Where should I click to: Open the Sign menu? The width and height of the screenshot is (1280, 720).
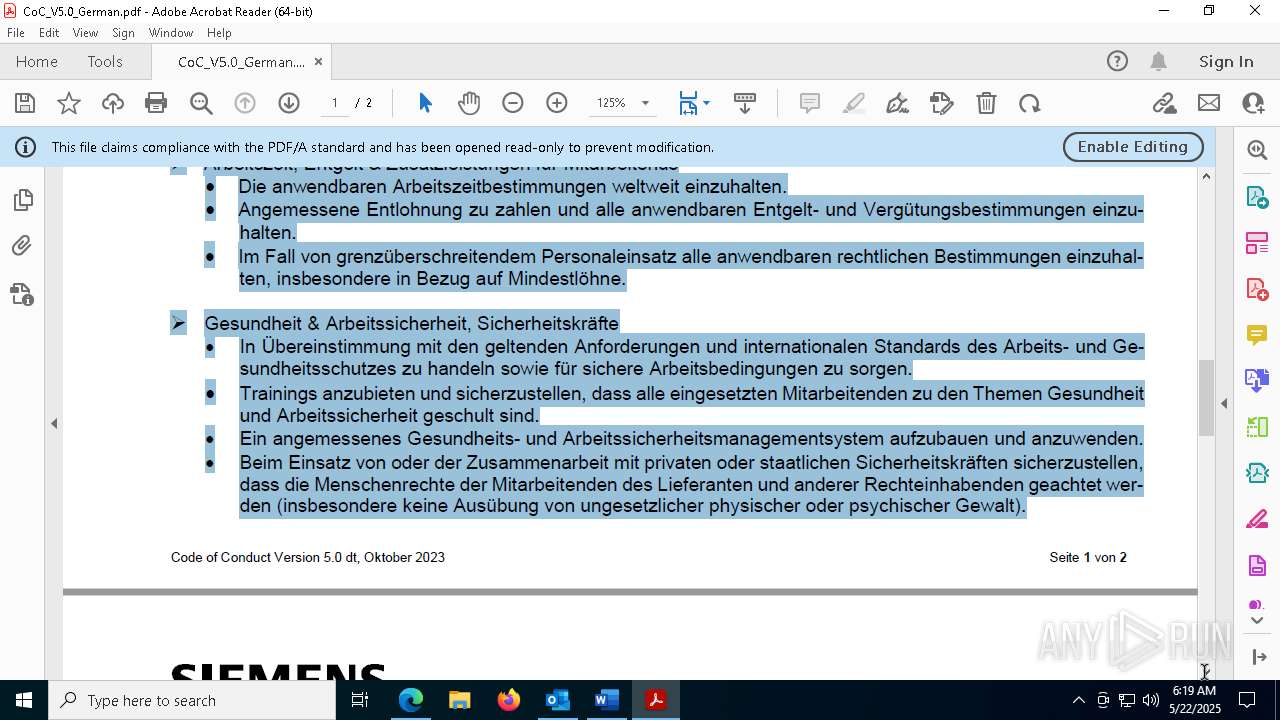tap(123, 33)
